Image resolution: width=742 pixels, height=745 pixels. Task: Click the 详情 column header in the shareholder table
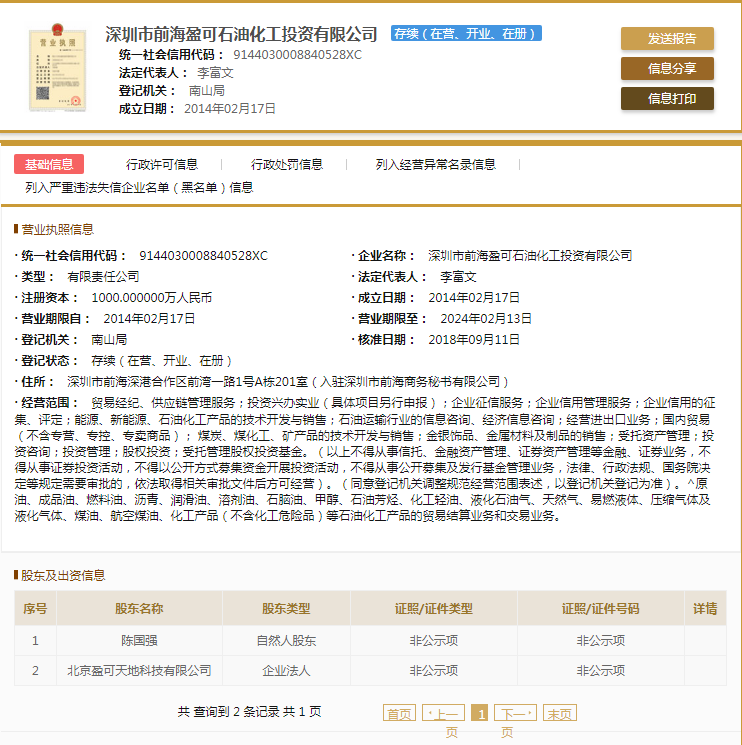click(x=705, y=608)
